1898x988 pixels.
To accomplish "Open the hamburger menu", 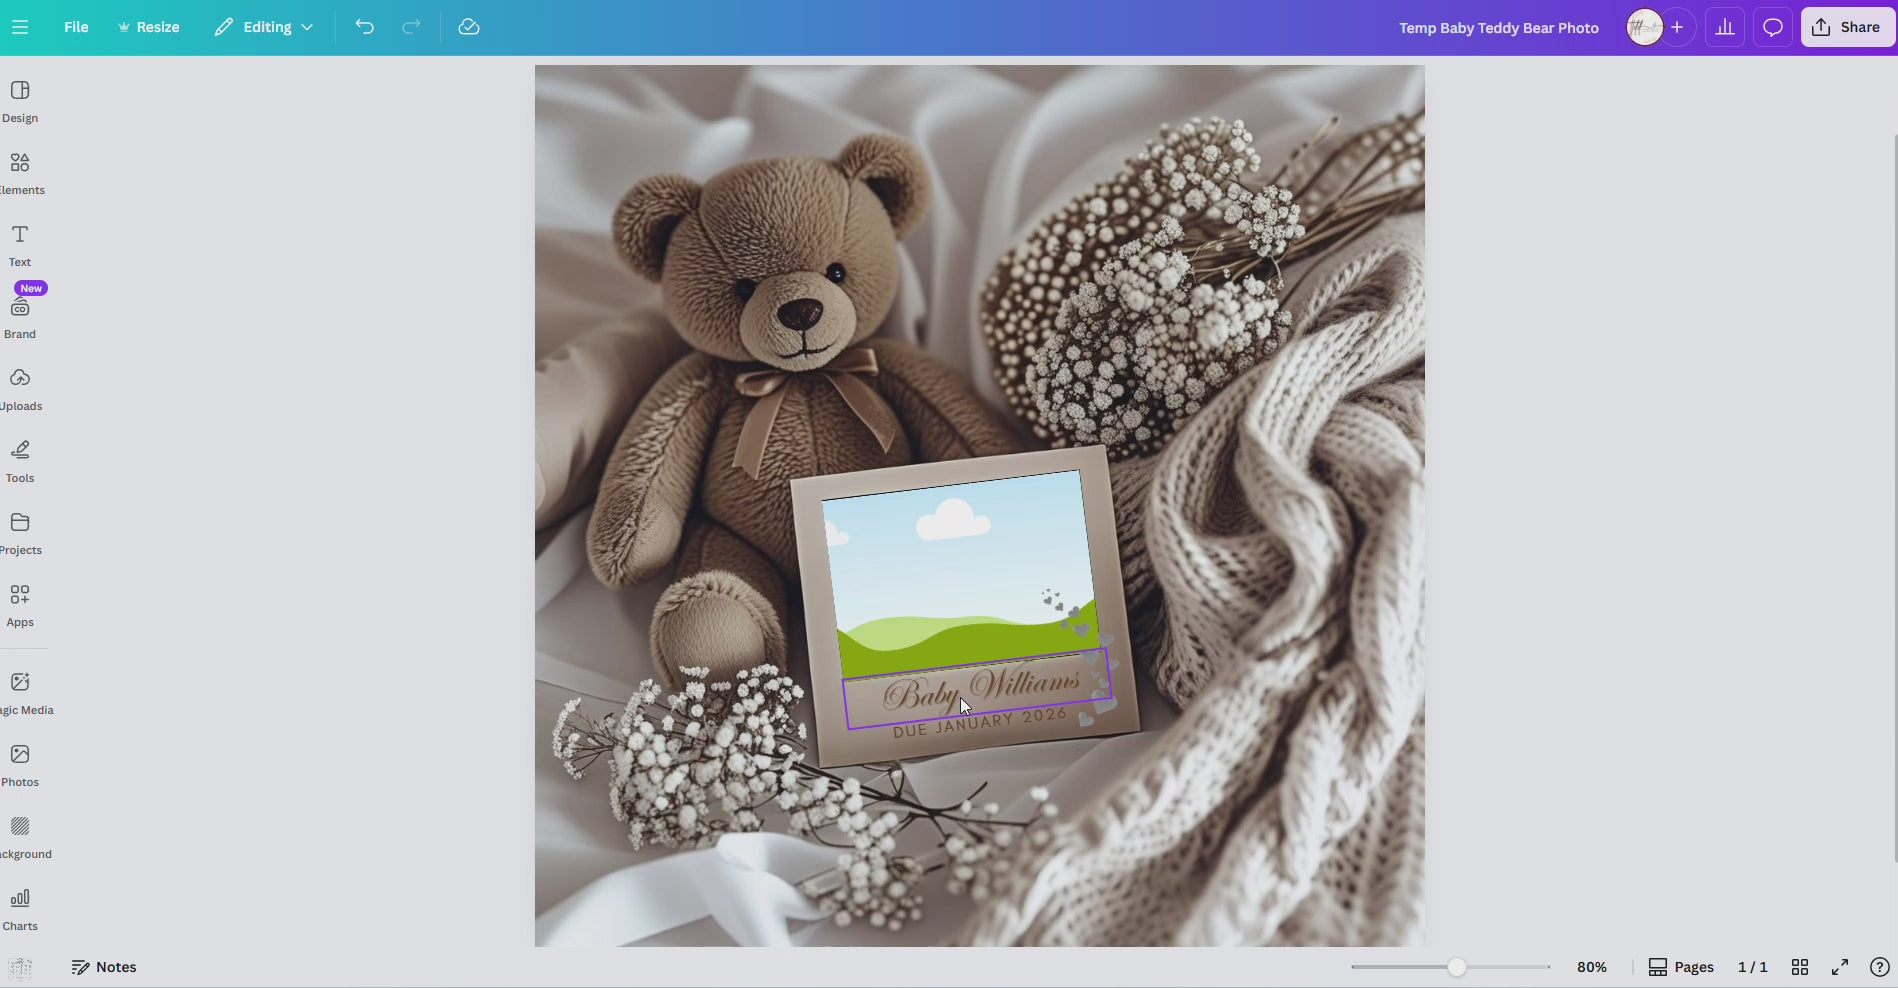I will click(x=20, y=27).
